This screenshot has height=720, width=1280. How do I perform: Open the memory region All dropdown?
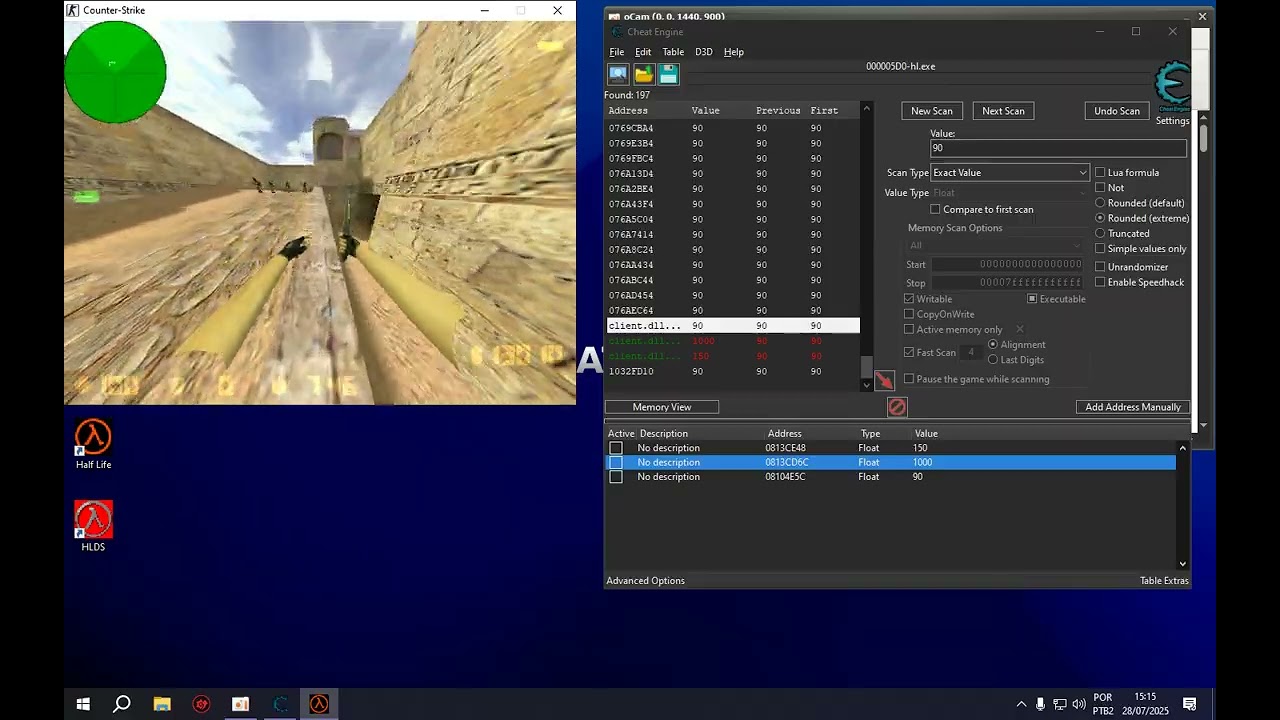click(995, 245)
